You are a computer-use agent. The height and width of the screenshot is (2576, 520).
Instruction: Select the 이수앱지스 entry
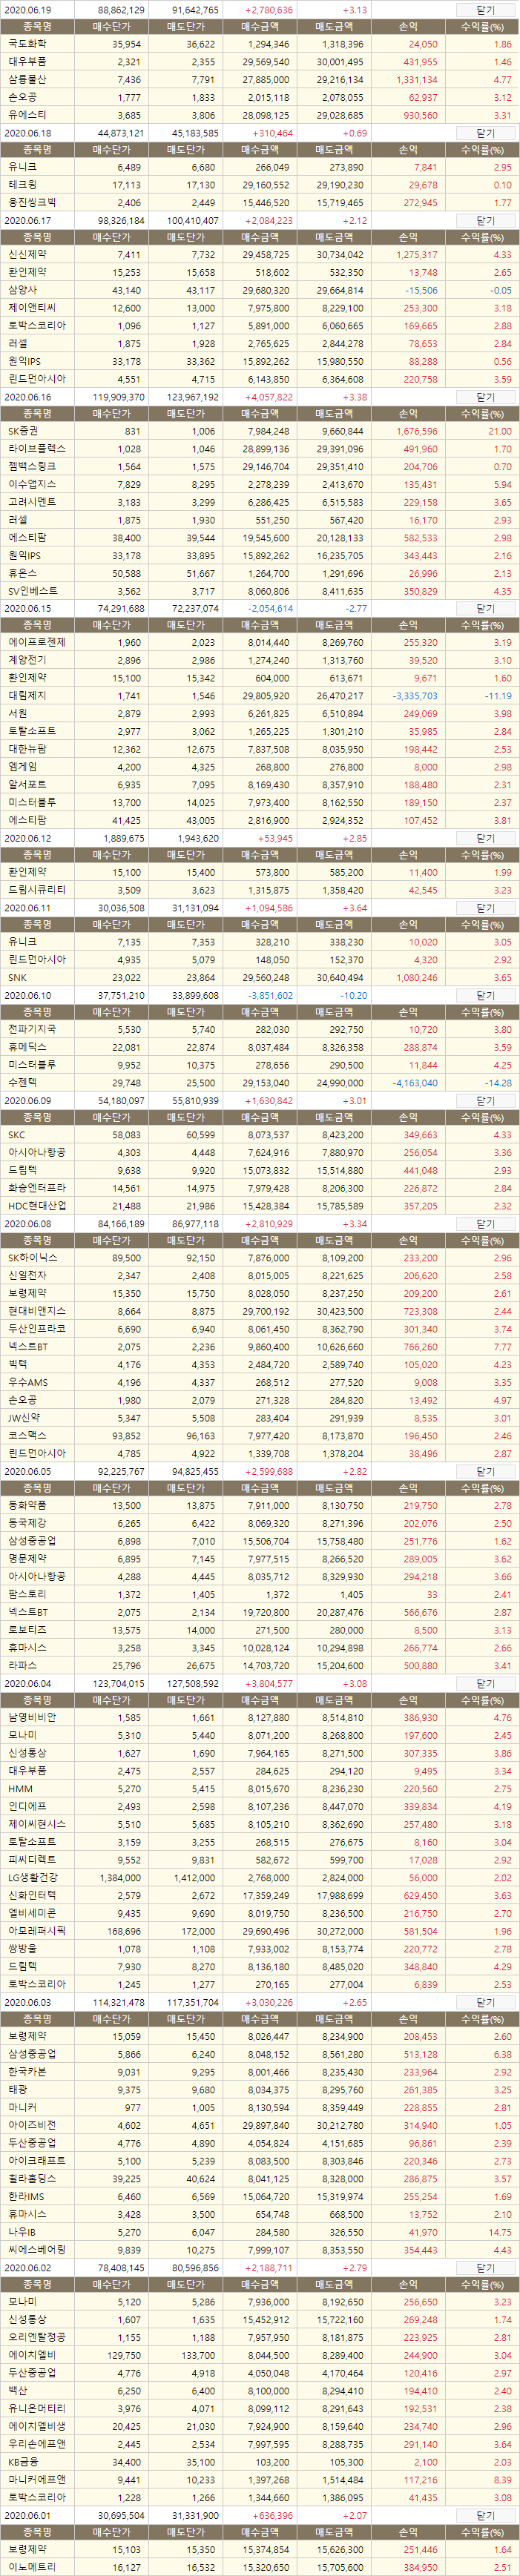click(x=32, y=484)
